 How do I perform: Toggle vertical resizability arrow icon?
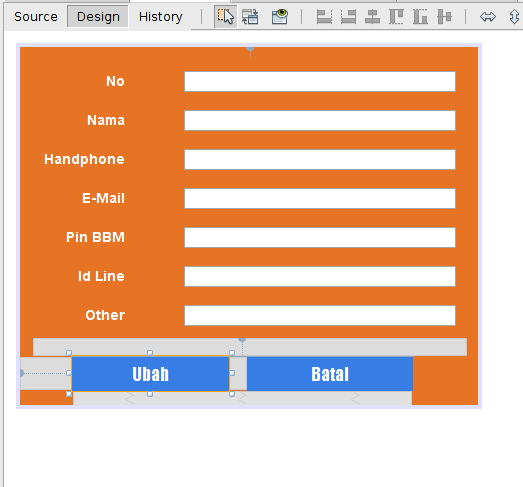[514, 17]
